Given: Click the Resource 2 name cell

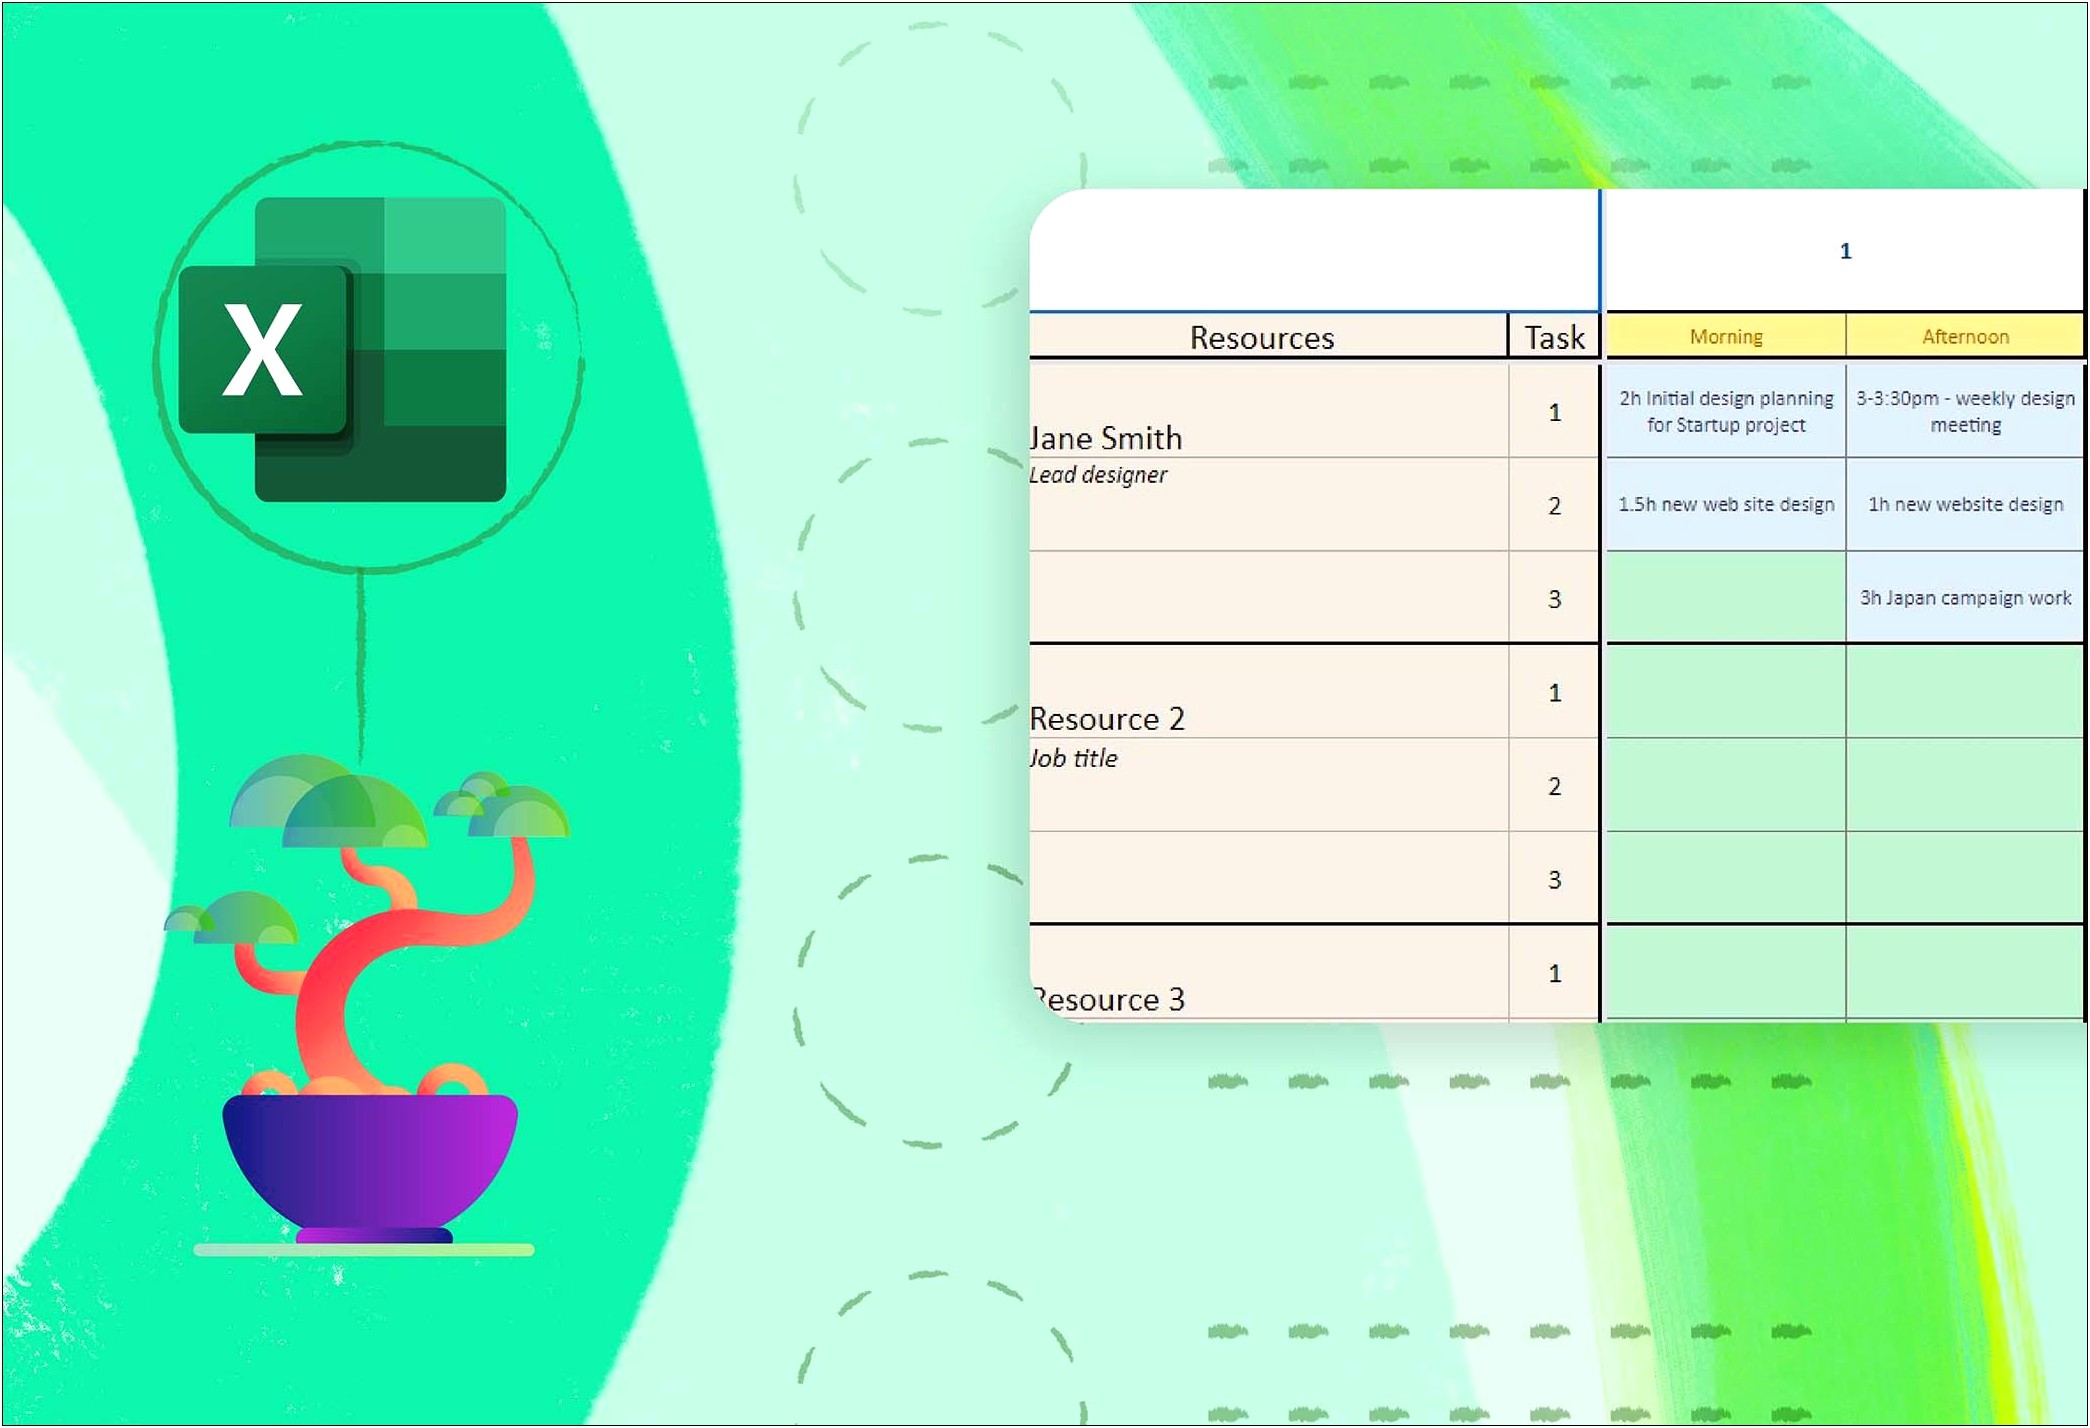Looking at the screenshot, I should point(1268,692).
